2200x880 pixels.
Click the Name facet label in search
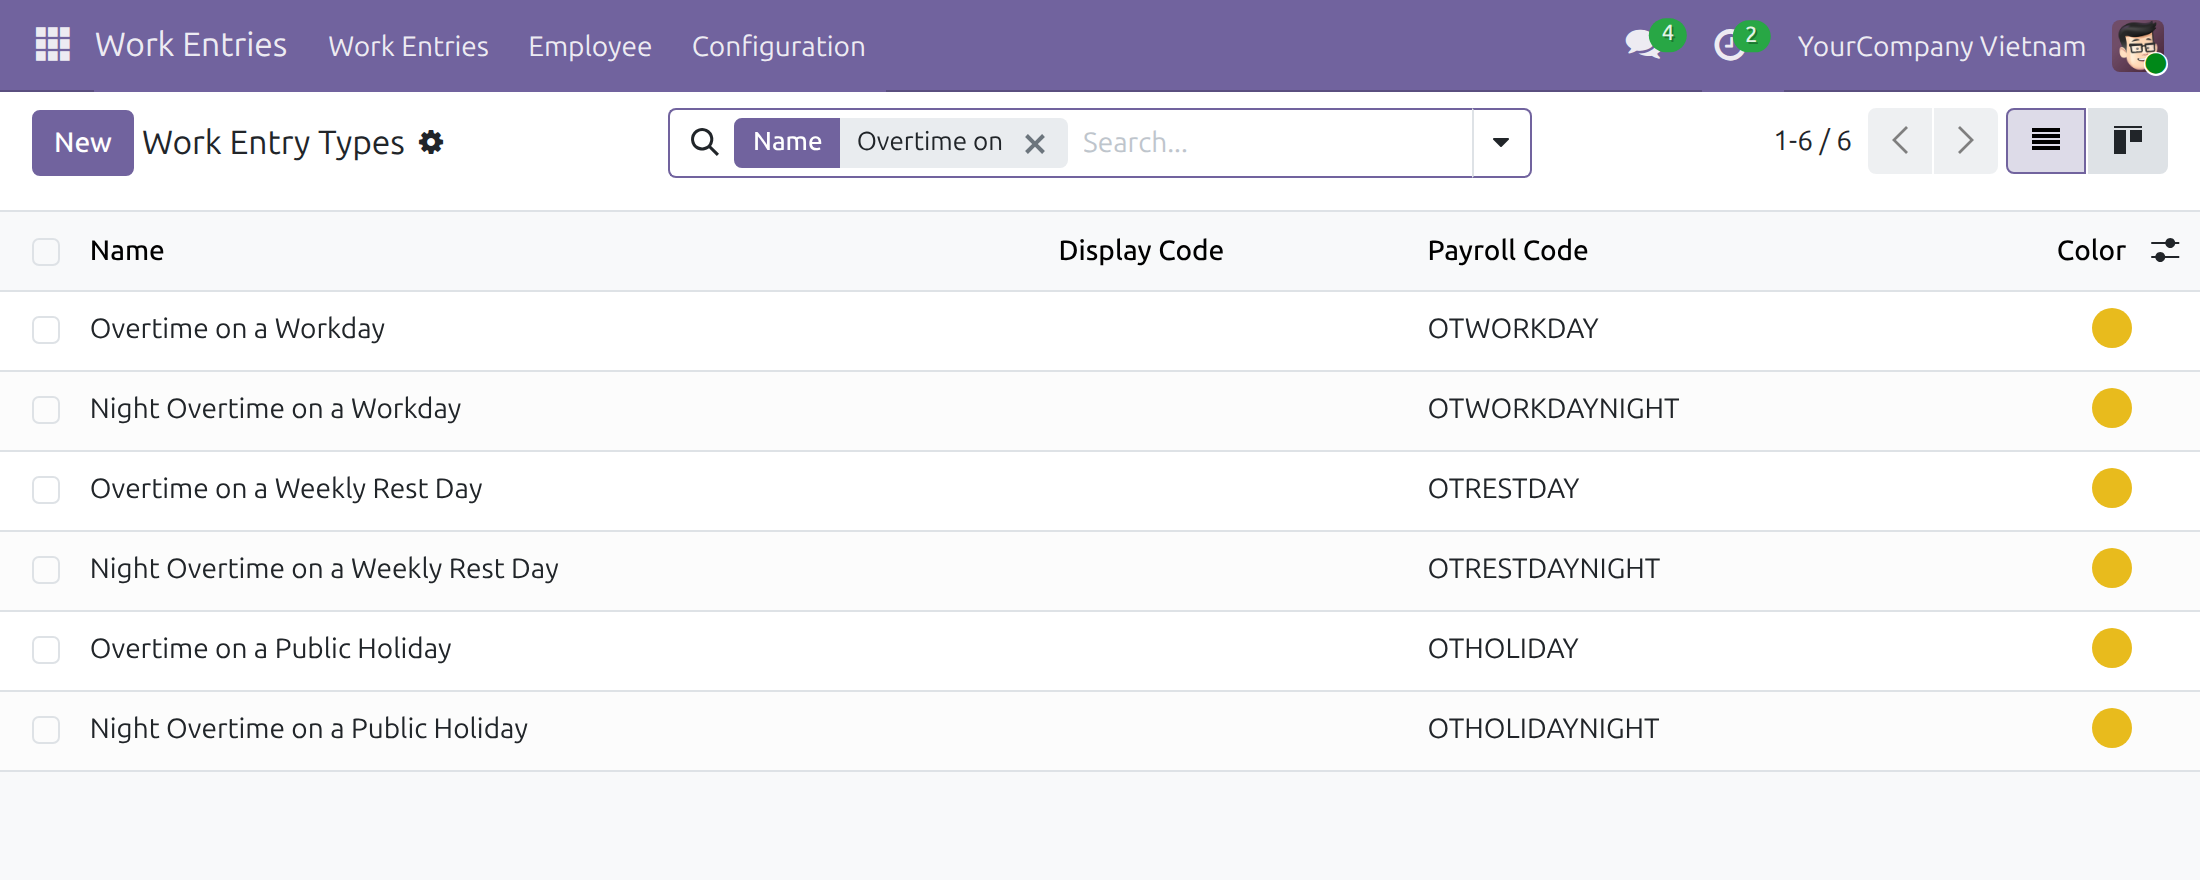coord(787,142)
